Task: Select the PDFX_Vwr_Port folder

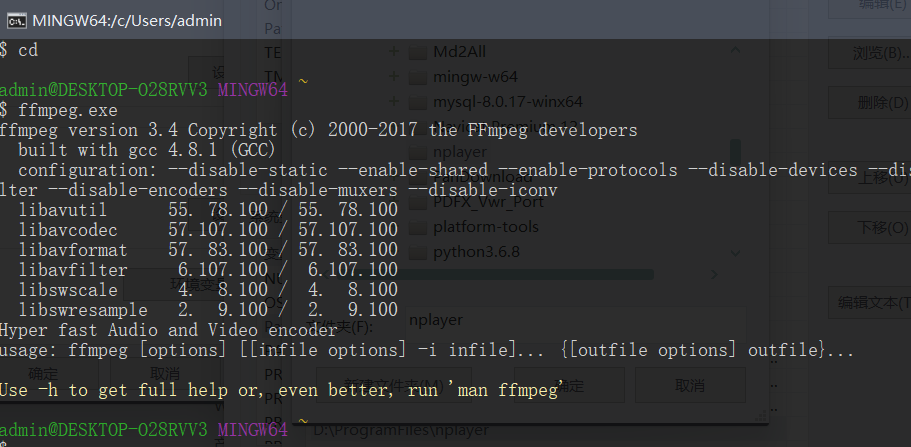Action: point(488,202)
